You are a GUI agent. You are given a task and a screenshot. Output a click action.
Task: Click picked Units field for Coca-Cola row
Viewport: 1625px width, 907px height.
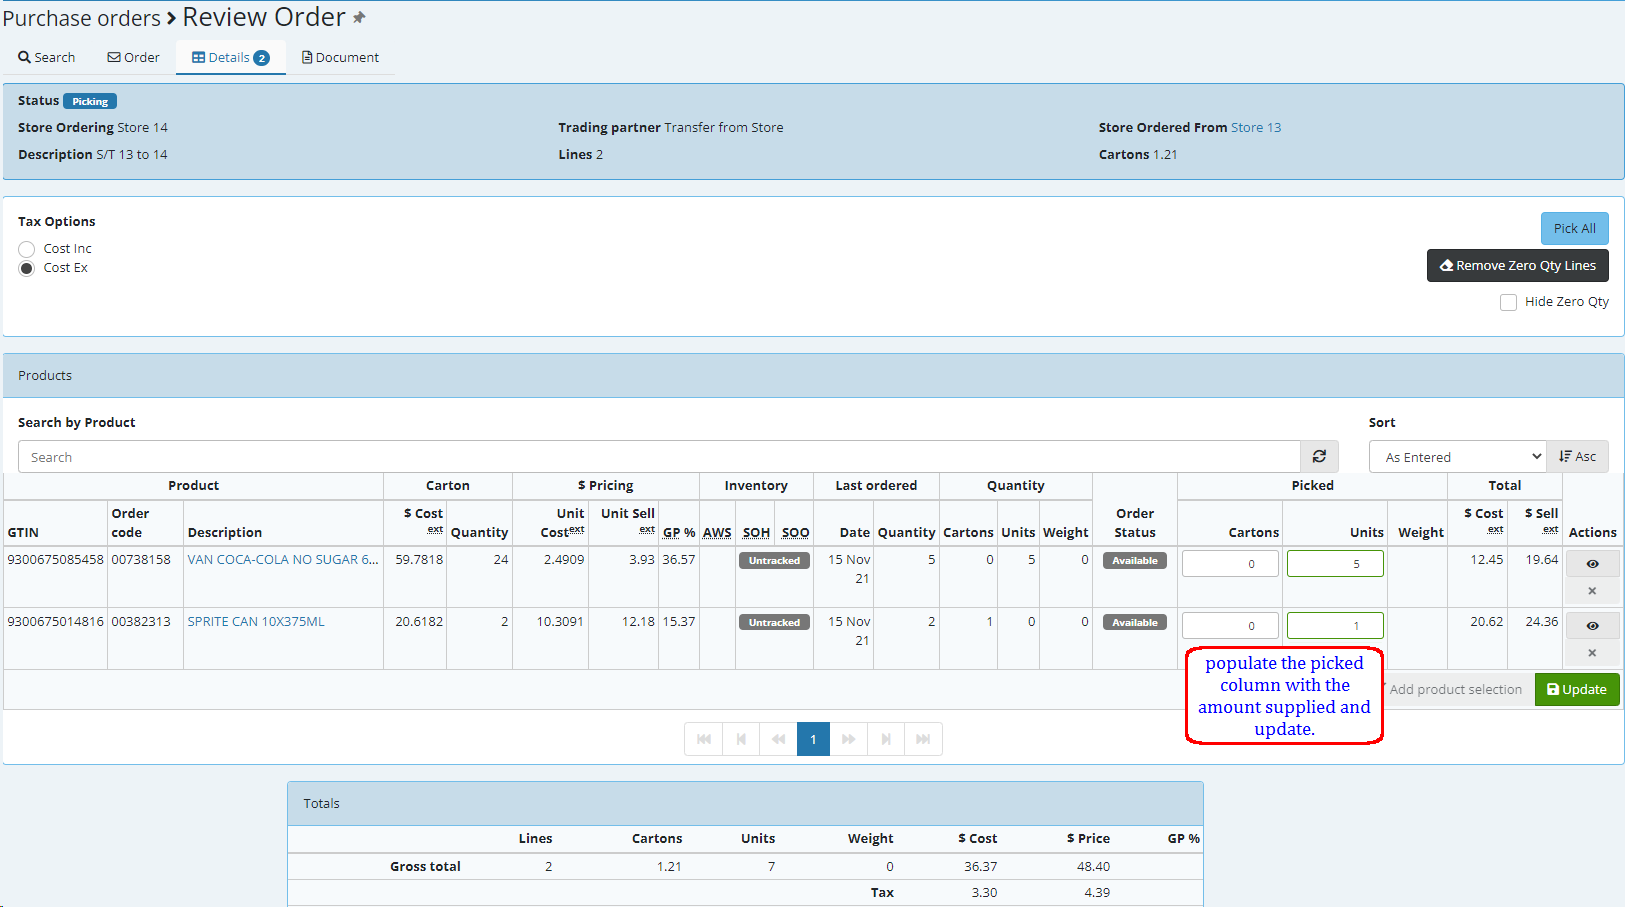[x=1335, y=564]
